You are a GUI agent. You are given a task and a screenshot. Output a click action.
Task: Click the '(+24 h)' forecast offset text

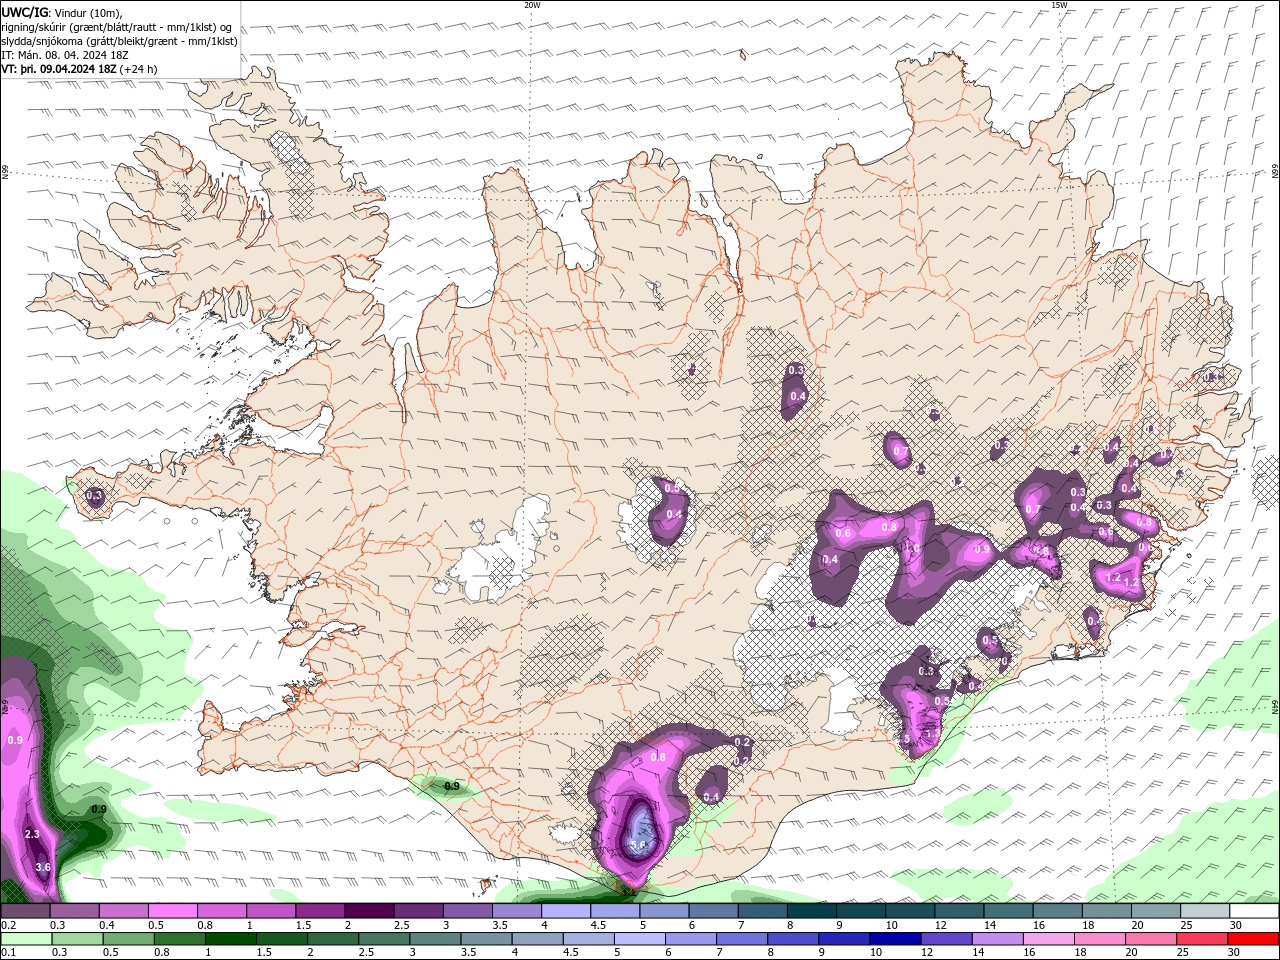point(139,69)
